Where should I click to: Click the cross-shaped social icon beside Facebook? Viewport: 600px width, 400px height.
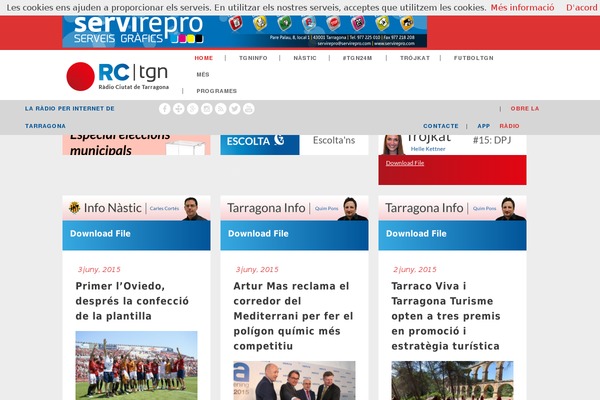point(179,109)
